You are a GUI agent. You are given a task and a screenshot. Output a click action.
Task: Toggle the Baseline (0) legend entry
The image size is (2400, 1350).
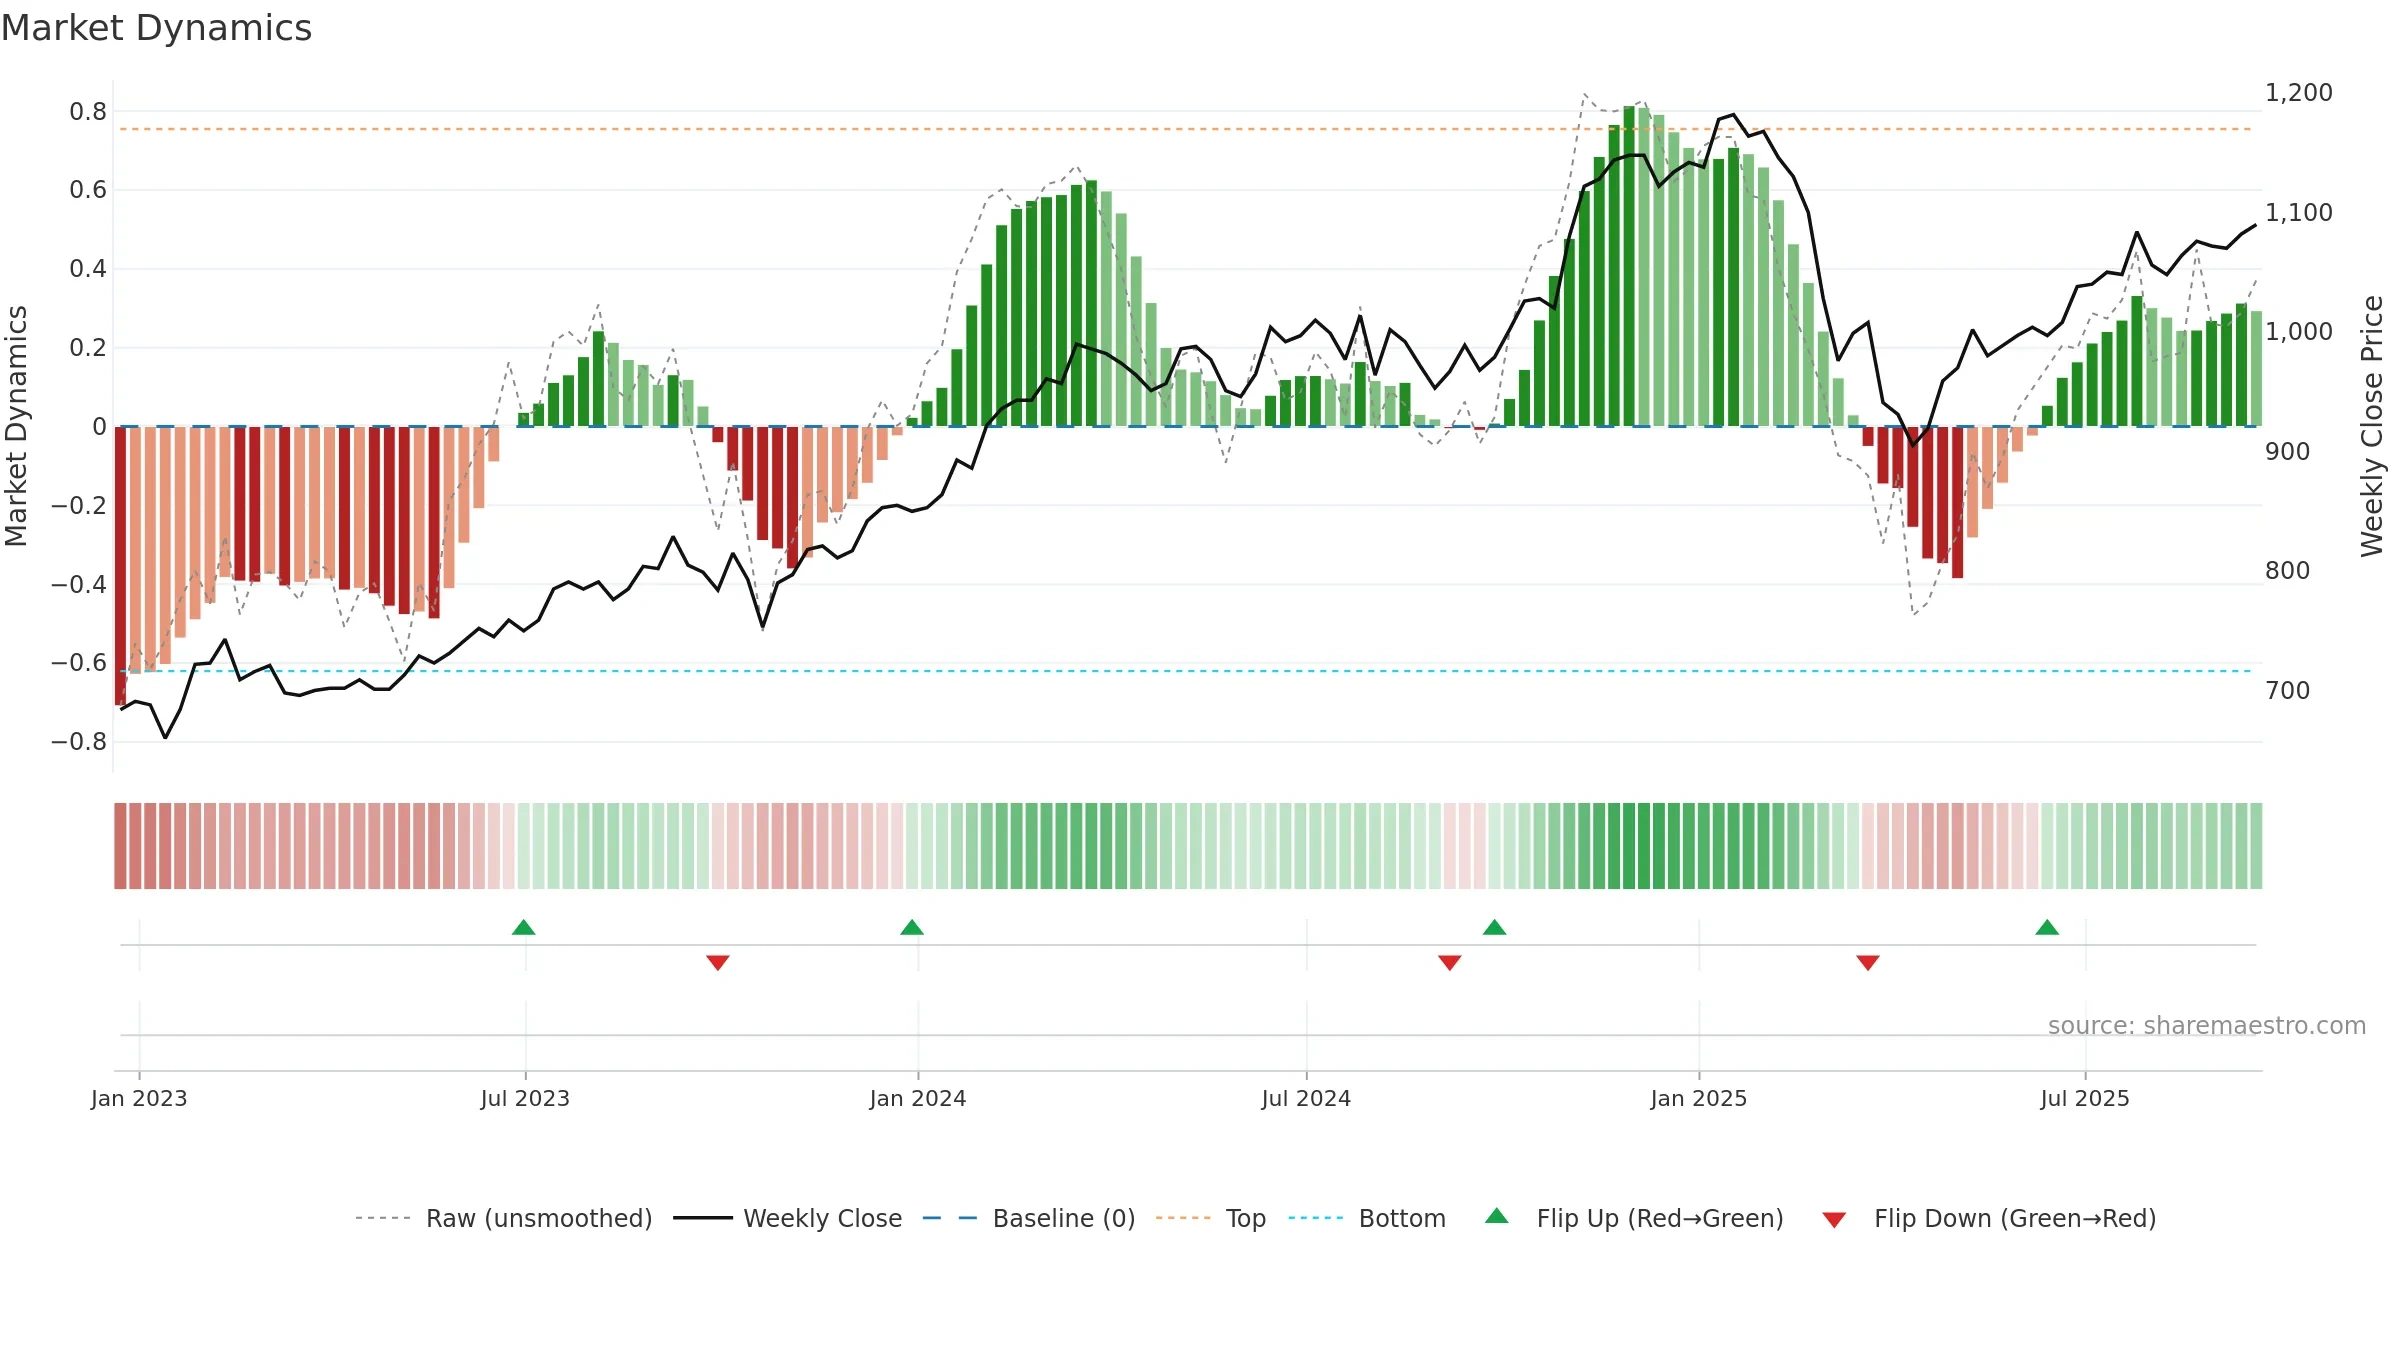pyautogui.click(x=1029, y=1218)
